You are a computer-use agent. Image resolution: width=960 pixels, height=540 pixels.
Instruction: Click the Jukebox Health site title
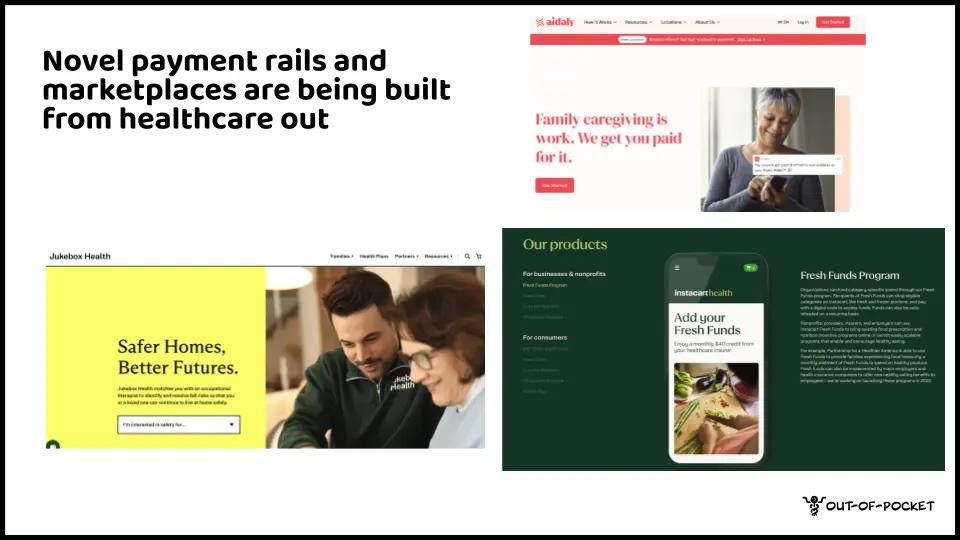pyautogui.click(x=80, y=257)
